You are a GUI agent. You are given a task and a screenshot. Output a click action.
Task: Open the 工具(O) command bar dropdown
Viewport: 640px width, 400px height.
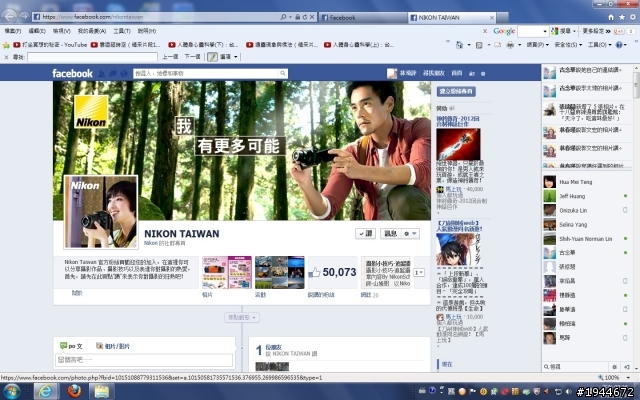600,45
